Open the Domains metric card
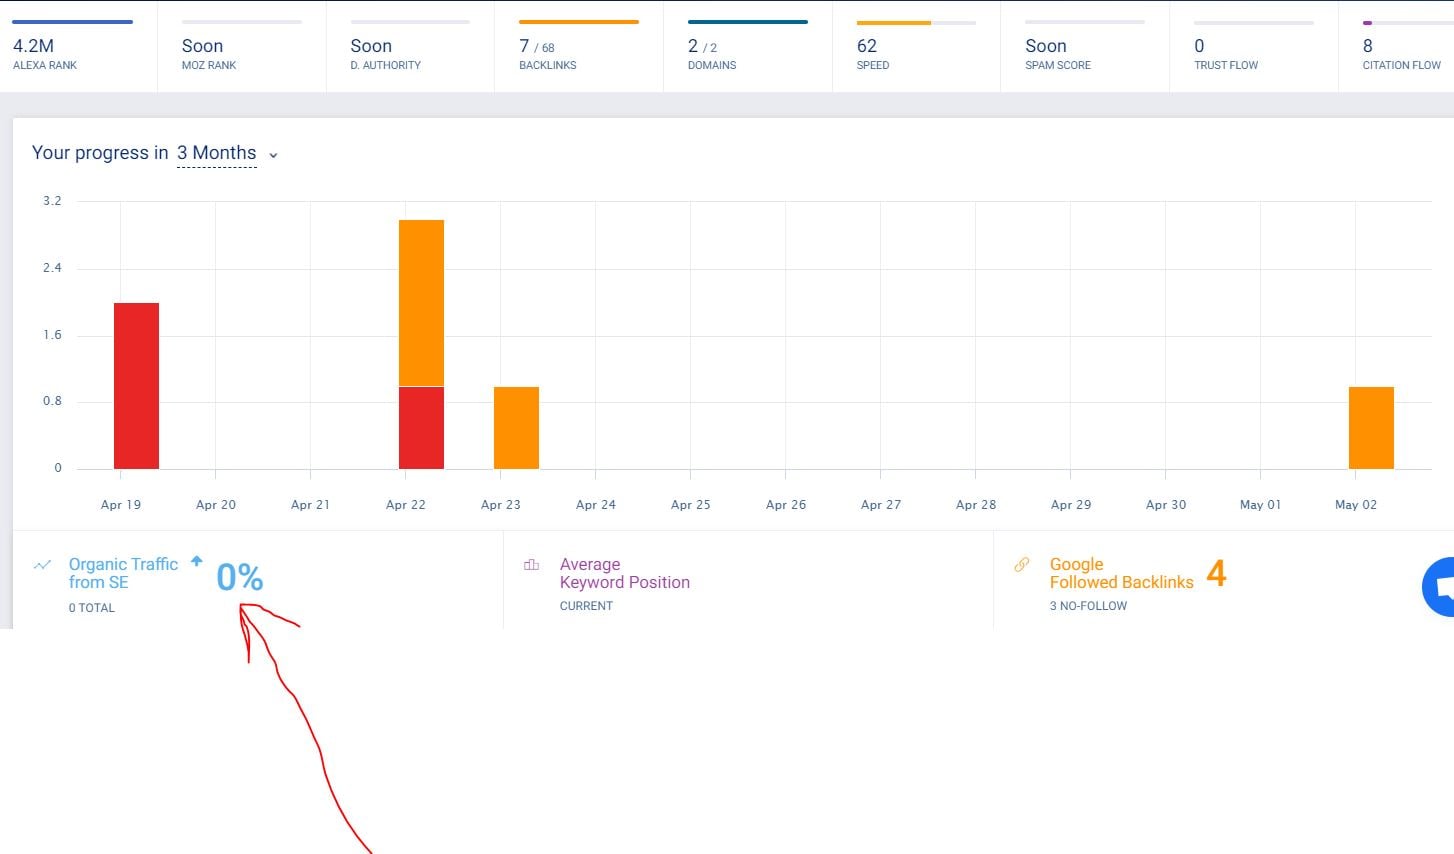The height and width of the screenshot is (854, 1454). point(747,48)
